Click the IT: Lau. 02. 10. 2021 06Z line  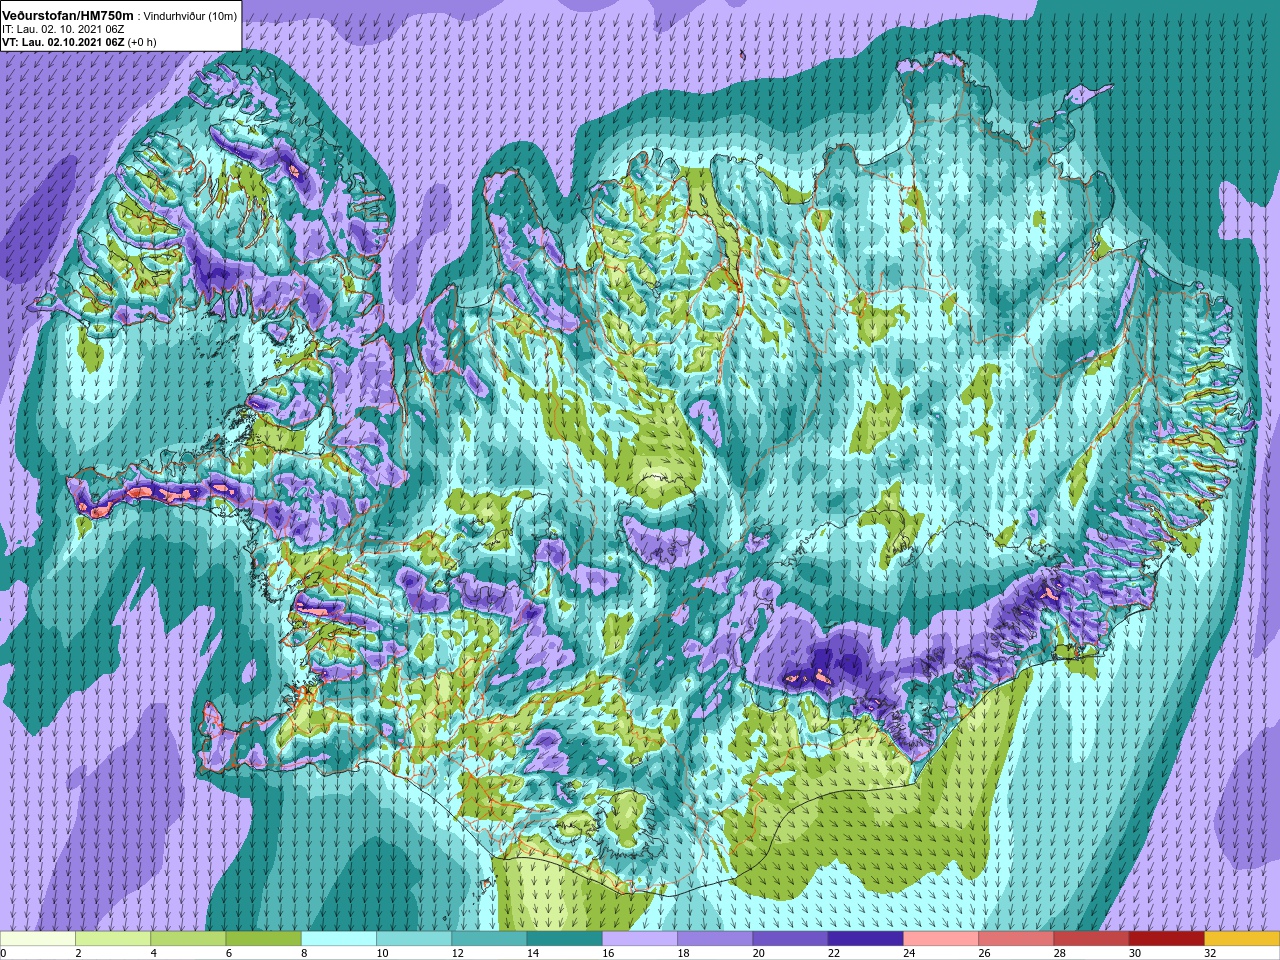click(63, 30)
